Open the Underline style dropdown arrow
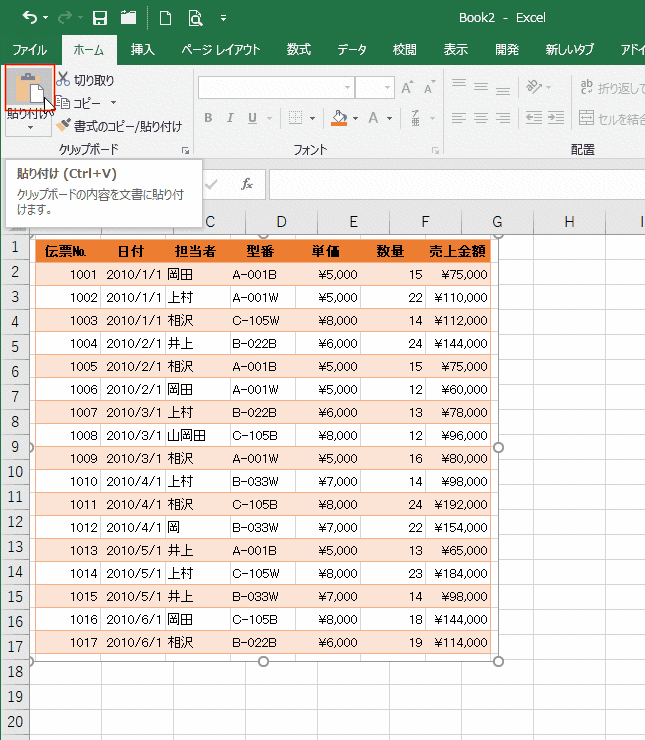The width and height of the screenshot is (645, 740). coord(269,118)
